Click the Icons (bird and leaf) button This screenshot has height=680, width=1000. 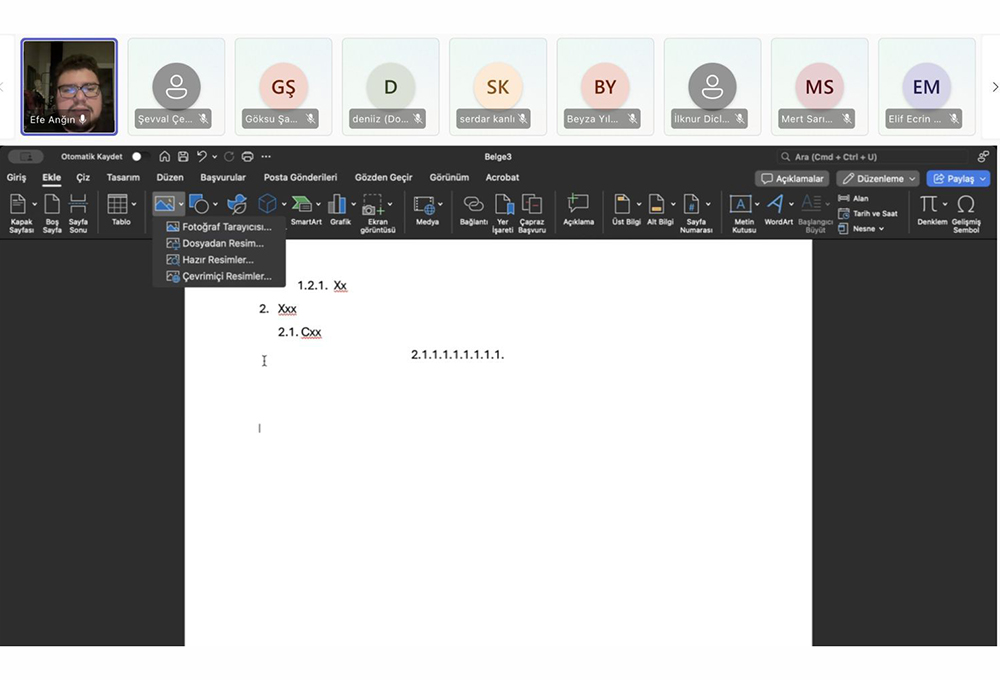coord(237,204)
